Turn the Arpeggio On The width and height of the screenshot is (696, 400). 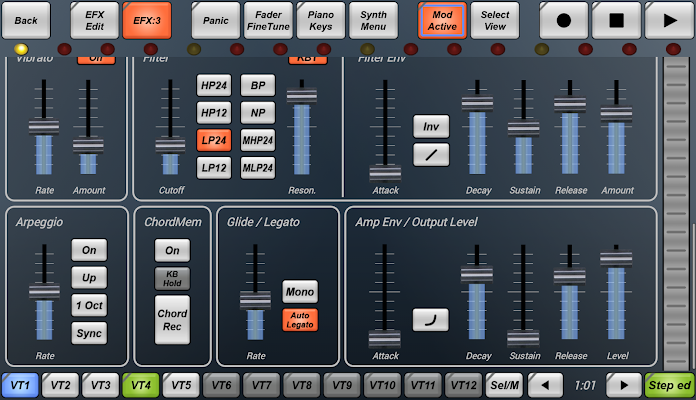[x=89, y=250]
